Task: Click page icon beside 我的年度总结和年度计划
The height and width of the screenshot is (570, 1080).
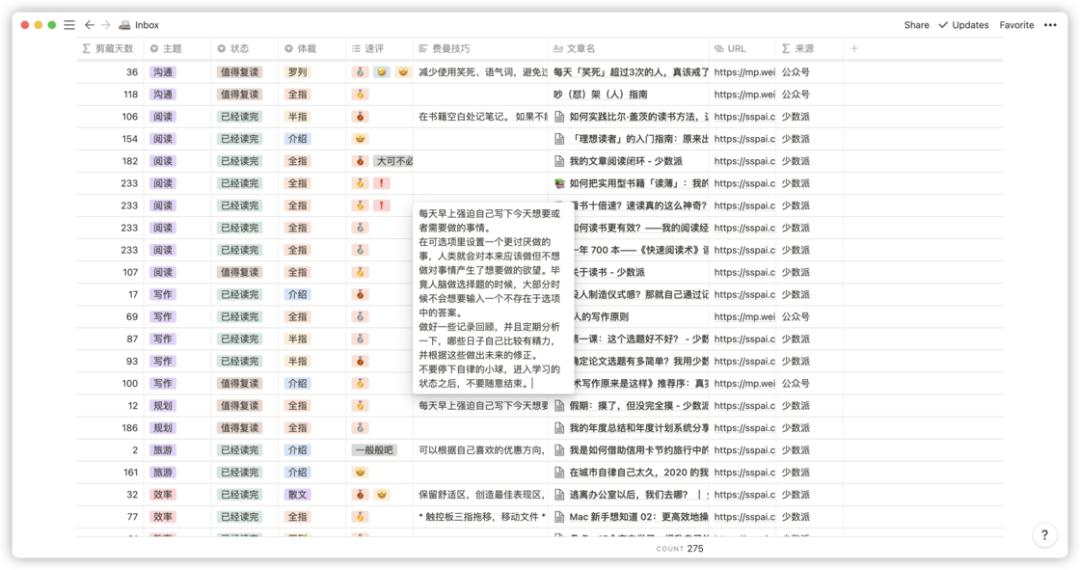Action: tap(560, 428)
